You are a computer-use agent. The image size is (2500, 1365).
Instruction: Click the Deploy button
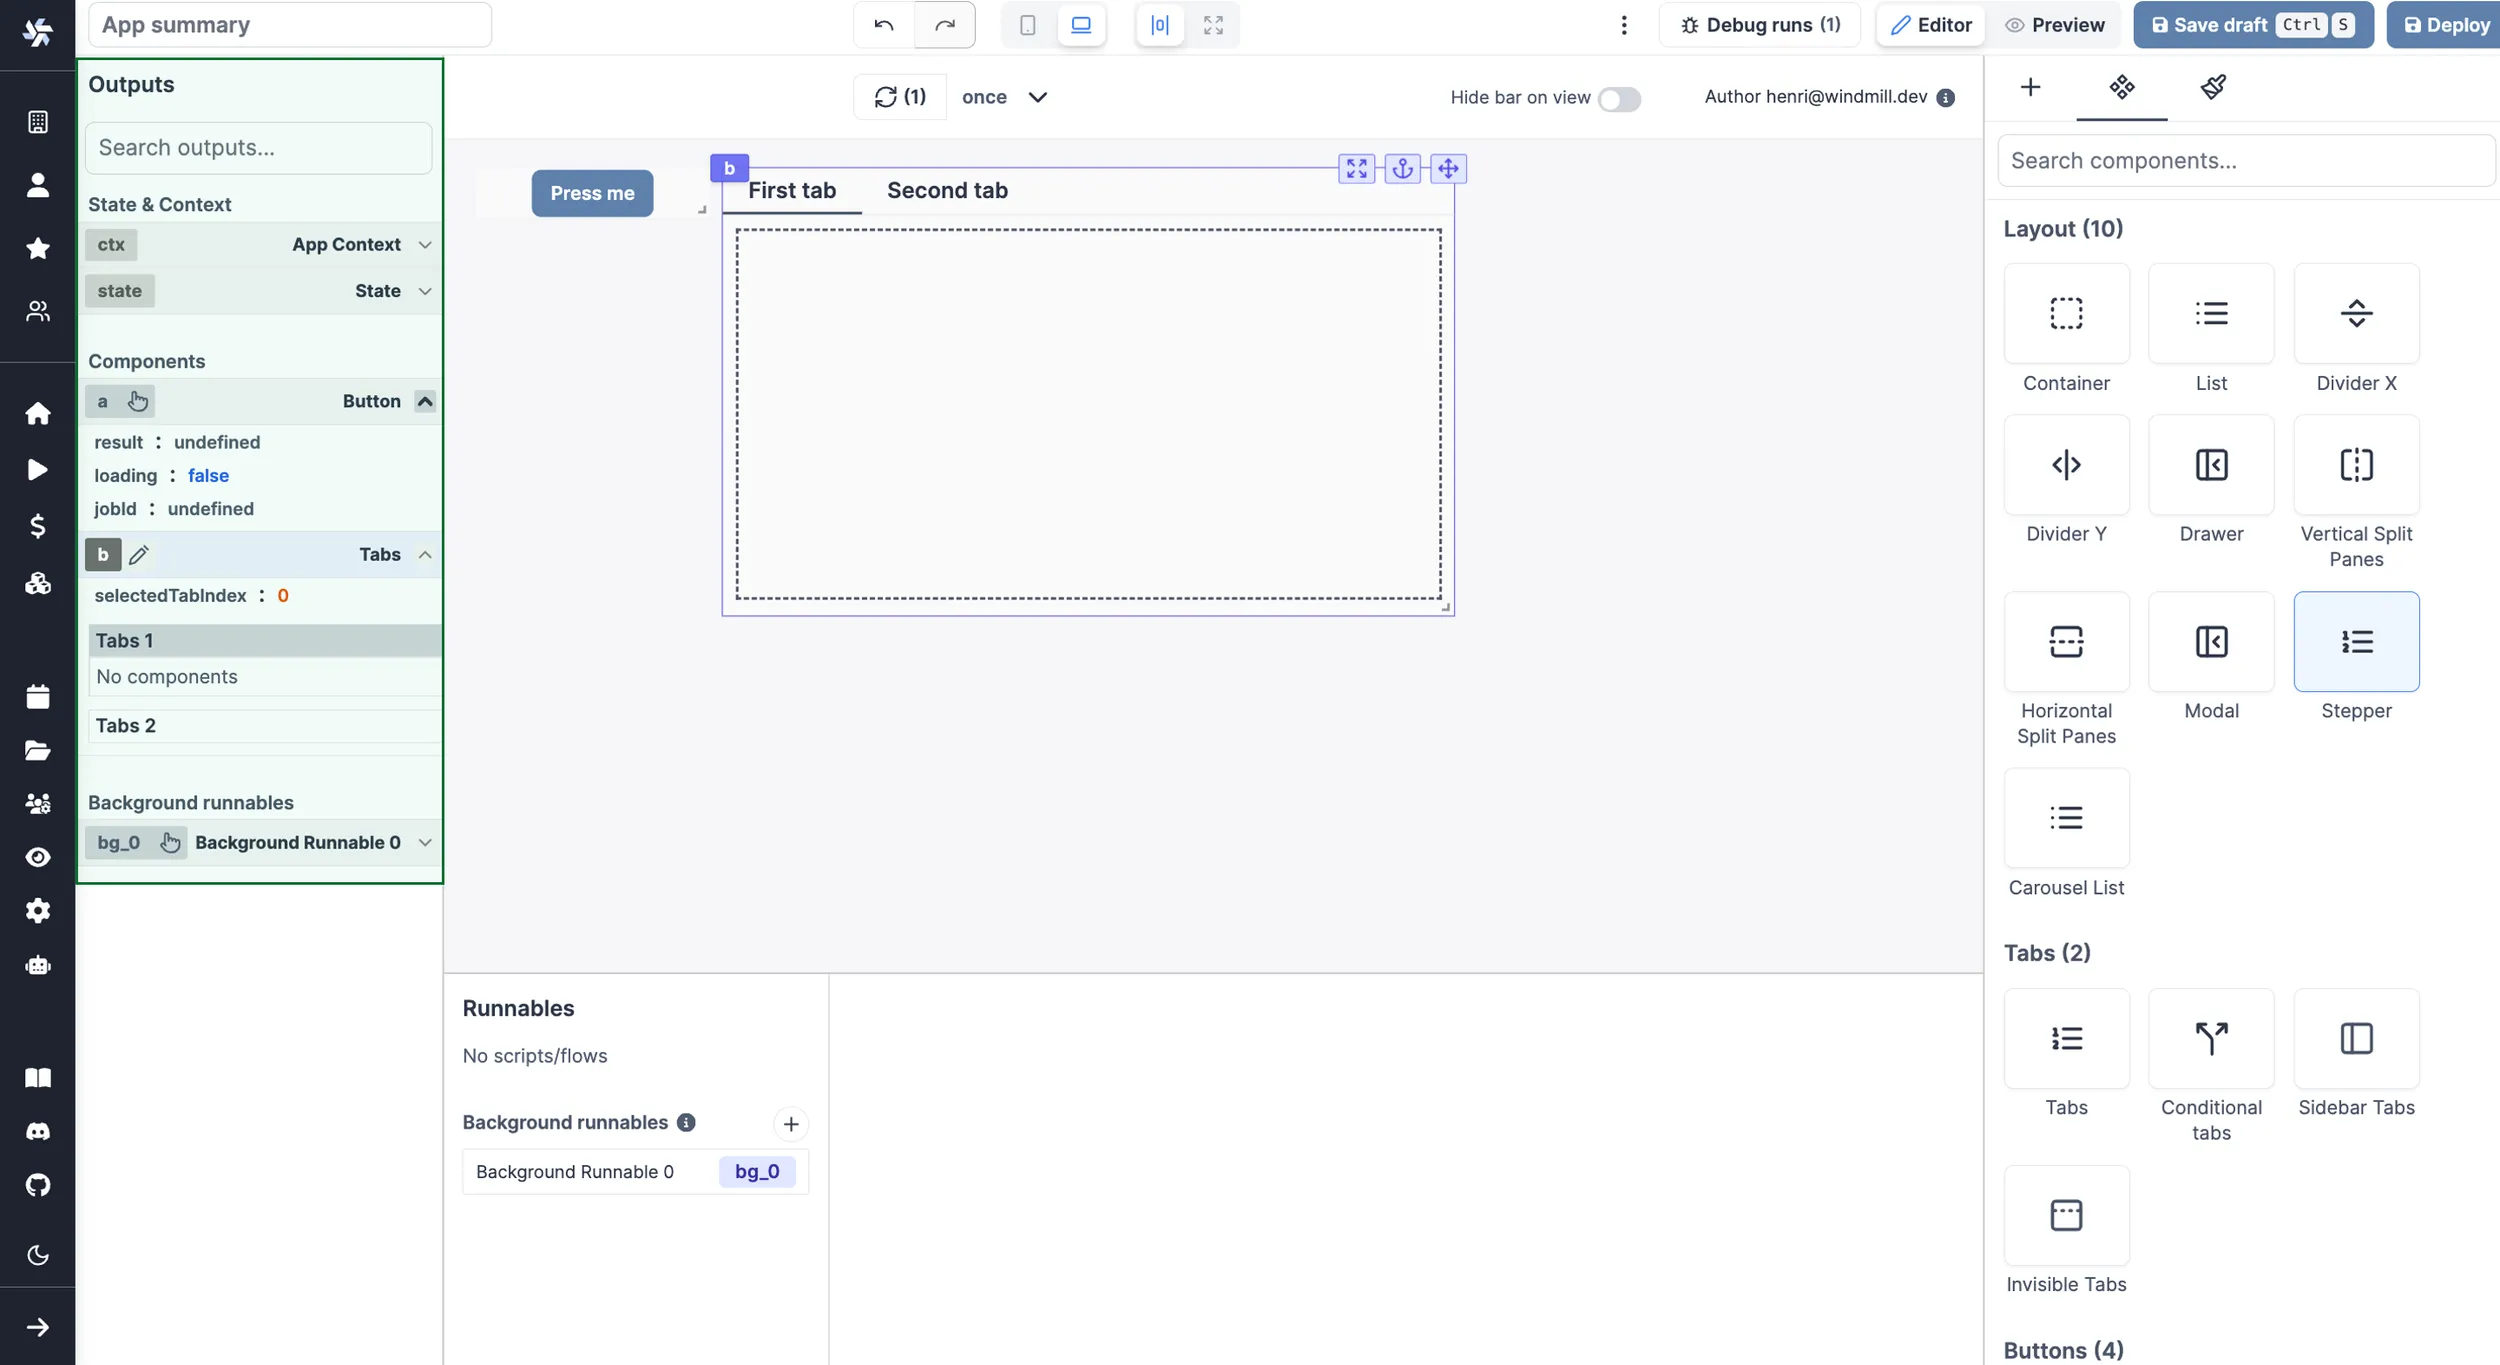2448,24
